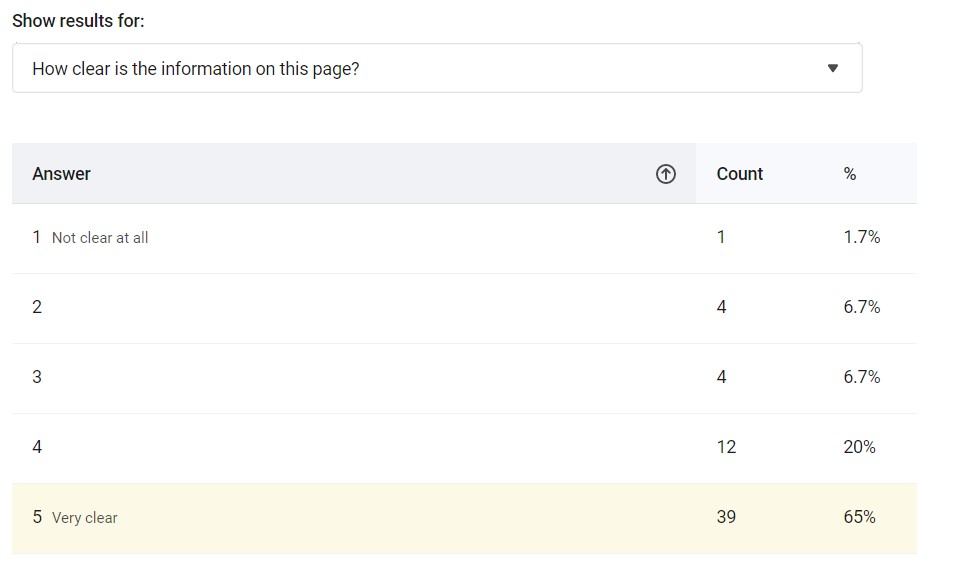Viewport: 957px width, 567px height.
Task: Click the count value 12
Action: click(726, 447)
